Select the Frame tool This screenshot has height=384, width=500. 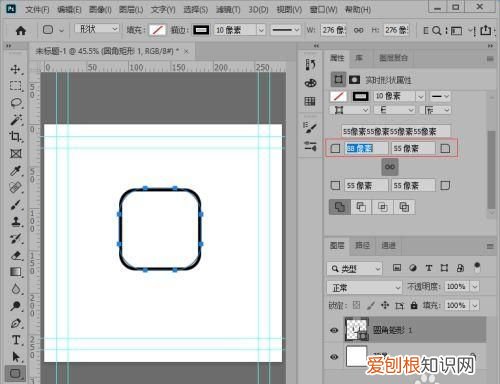tap(16, 153)
